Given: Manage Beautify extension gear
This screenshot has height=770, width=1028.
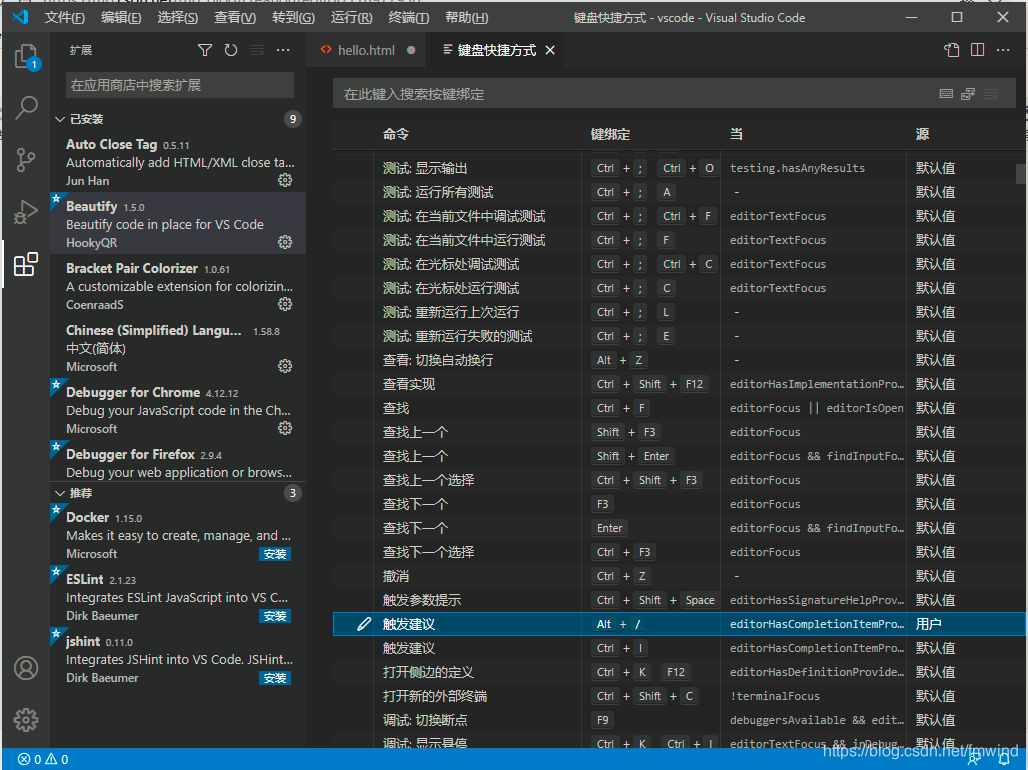Looking at the screenshot, I should 285,242.
